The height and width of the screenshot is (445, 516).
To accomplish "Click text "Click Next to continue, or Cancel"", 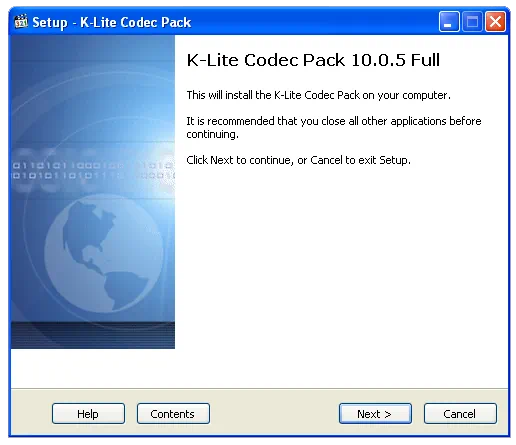I will (x=264, y=160).
